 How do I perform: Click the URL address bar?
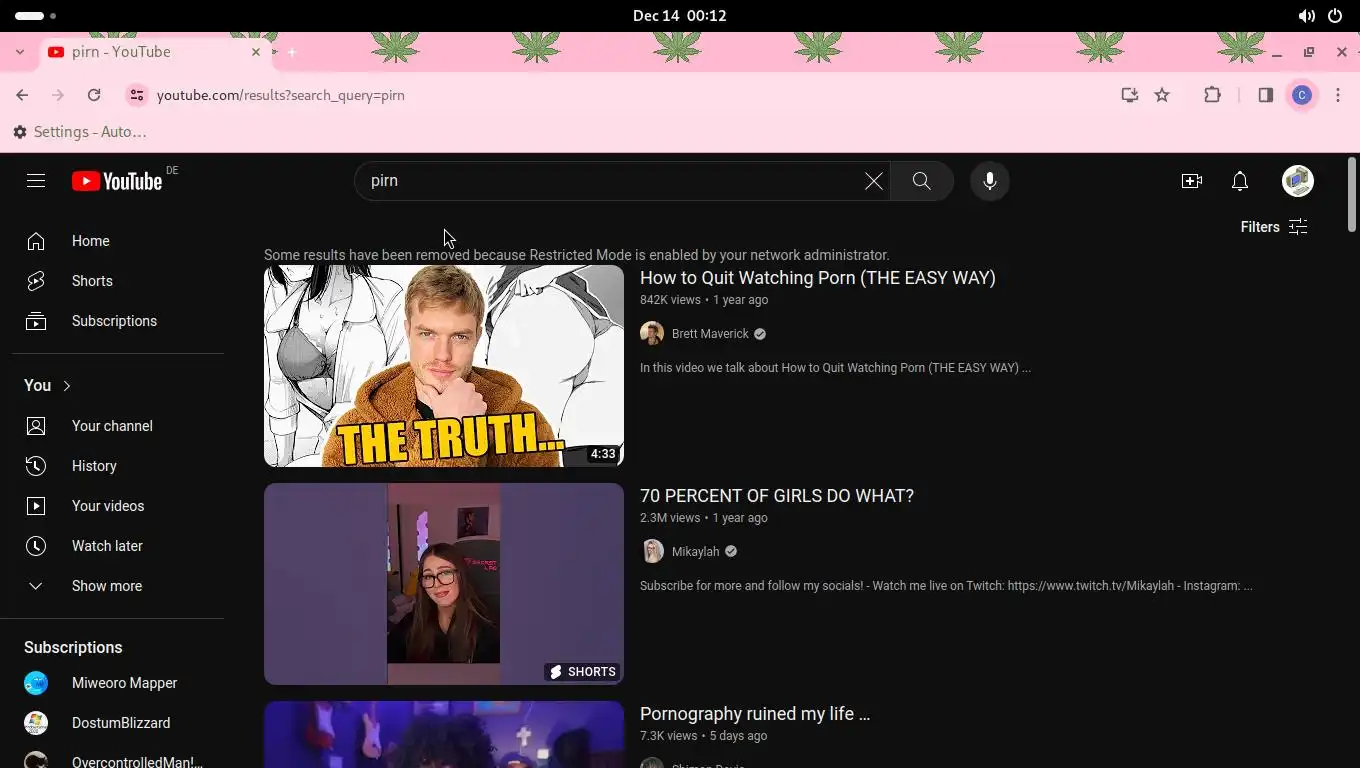[630, 95]
